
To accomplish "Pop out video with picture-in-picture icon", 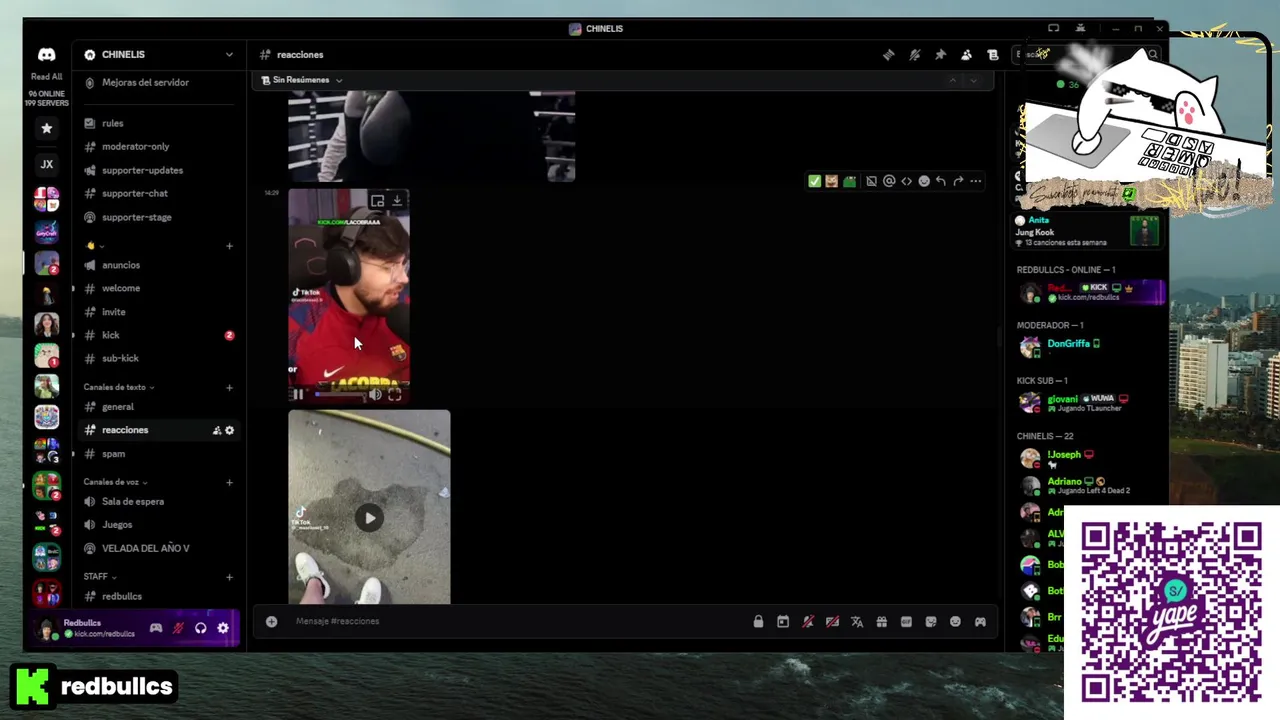I will [x=377, y=201].
